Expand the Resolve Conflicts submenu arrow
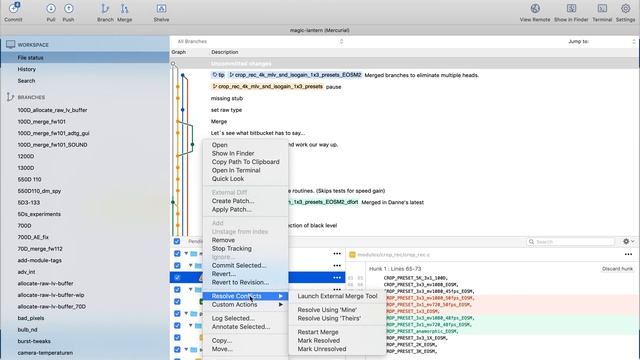Screen dimensions: 640x360 click(x=281, y=296)
